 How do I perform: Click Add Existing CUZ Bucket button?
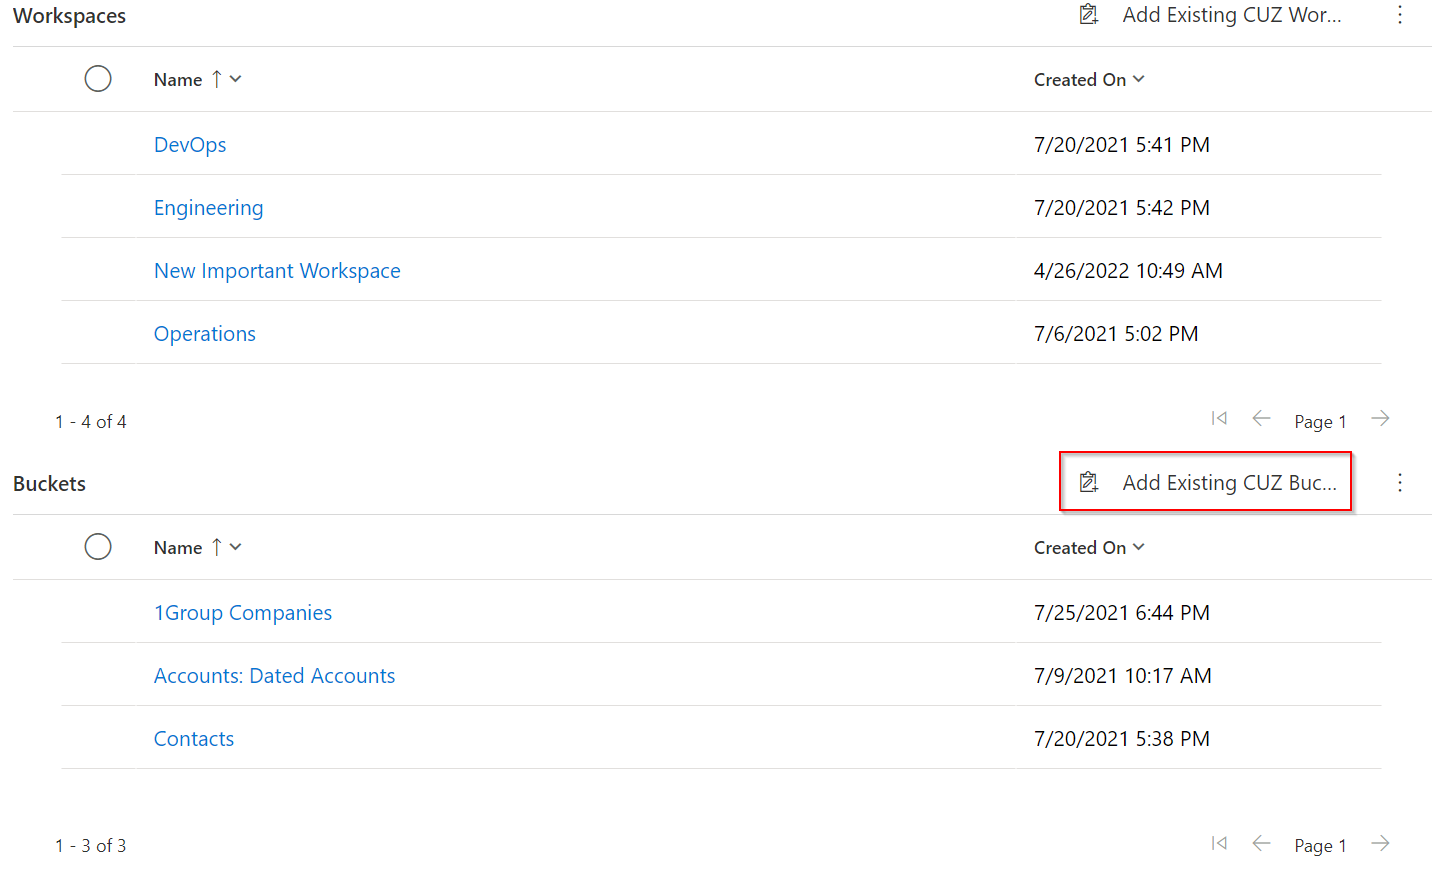click(x=1206, y=483)
